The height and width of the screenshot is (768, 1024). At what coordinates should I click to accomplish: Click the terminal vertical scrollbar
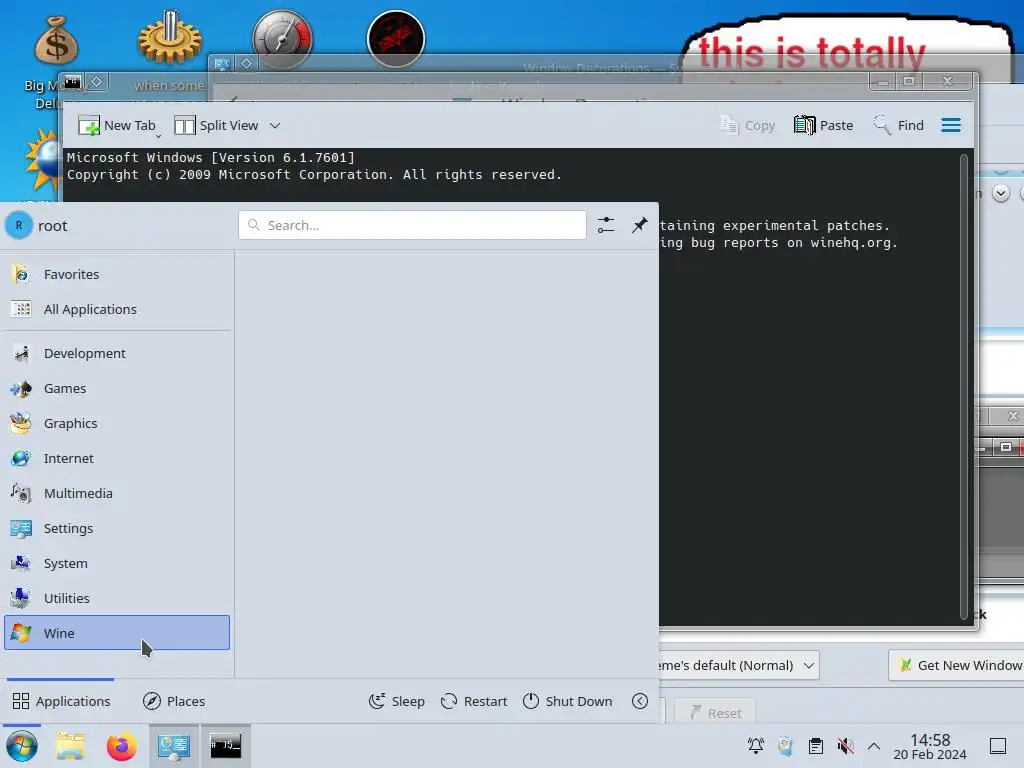point(964,387)
